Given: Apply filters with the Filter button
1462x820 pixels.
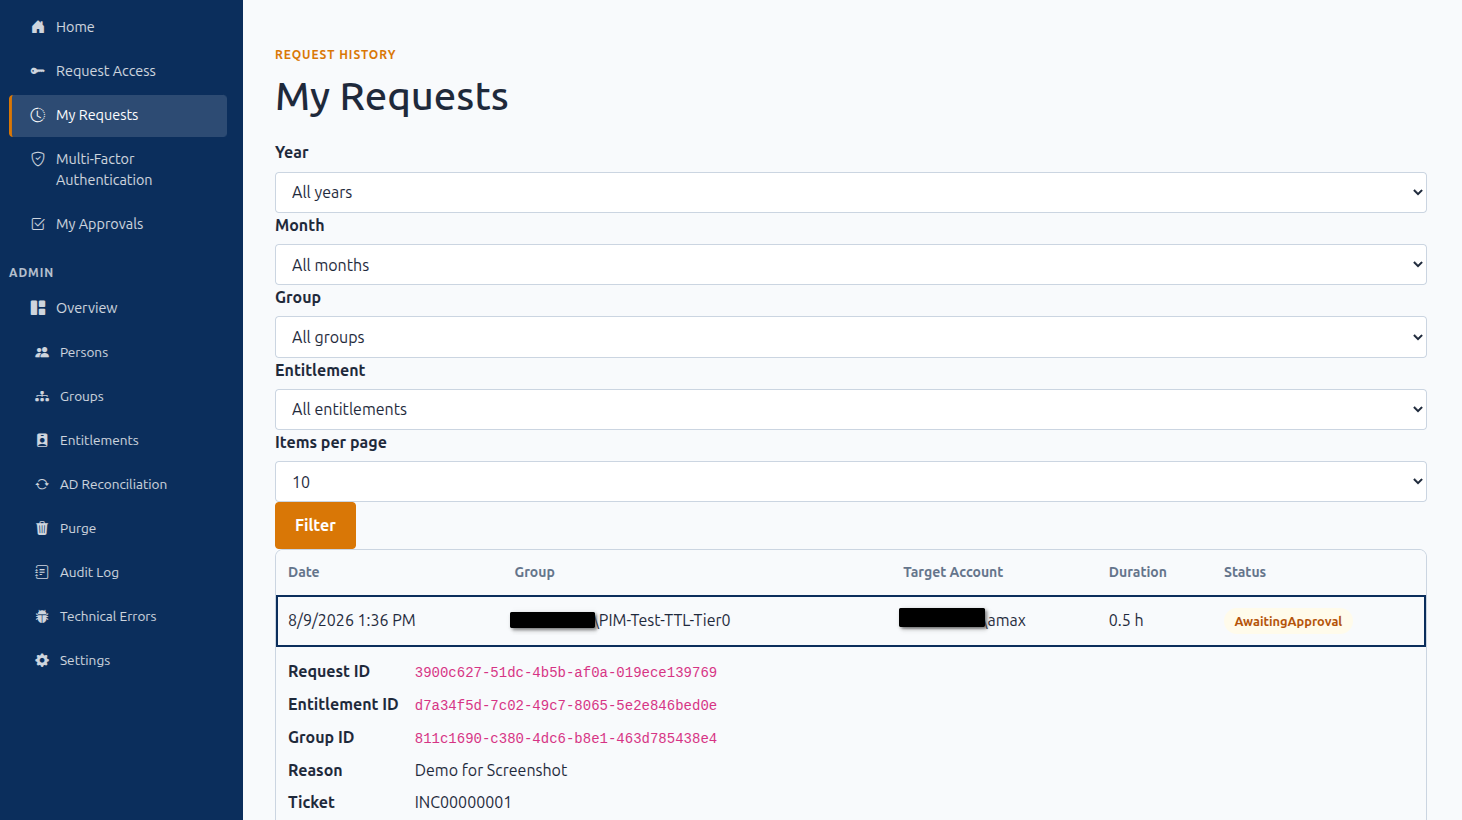Looking at the screenshot, I should click(315, 525).
